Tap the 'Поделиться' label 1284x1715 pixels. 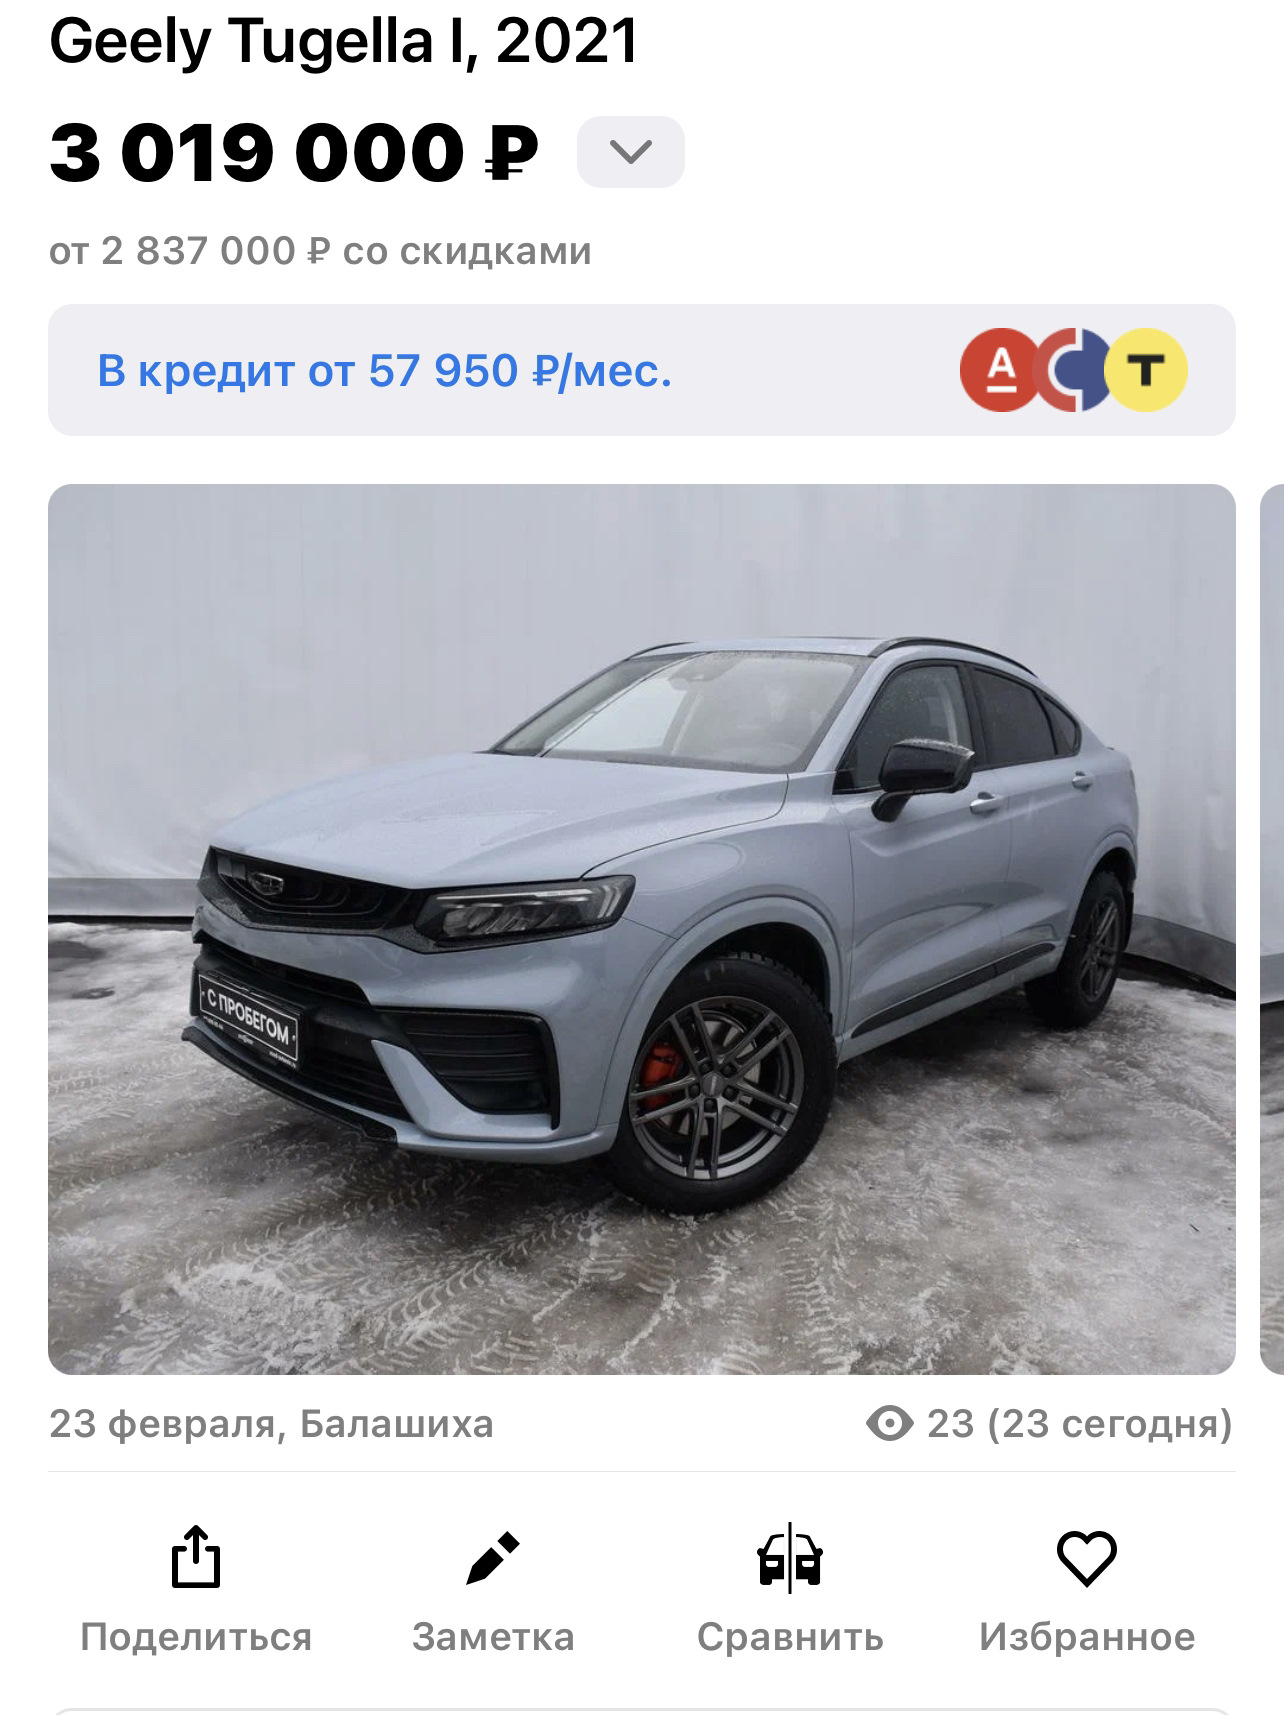196,1637
